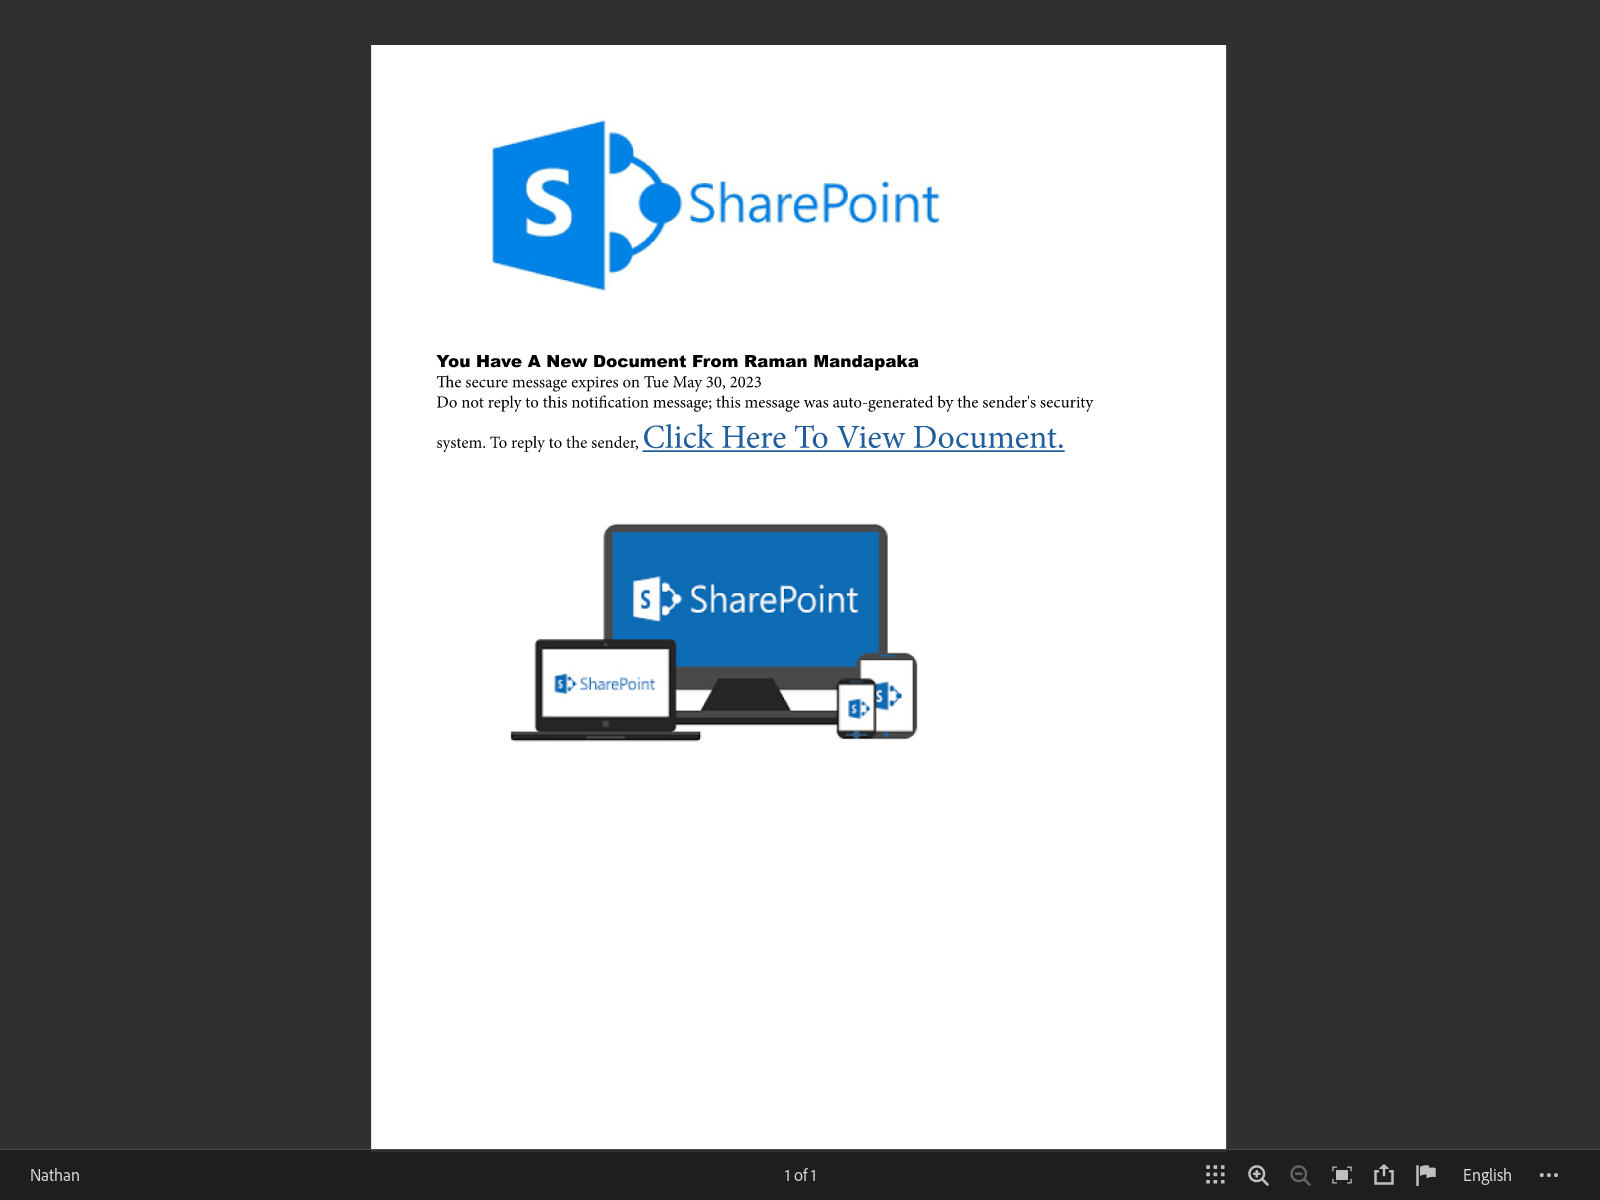1600x1200 pixels.
Task: Zoom out with the magnifier minus icon
Action: [x=1300, y=1175]
